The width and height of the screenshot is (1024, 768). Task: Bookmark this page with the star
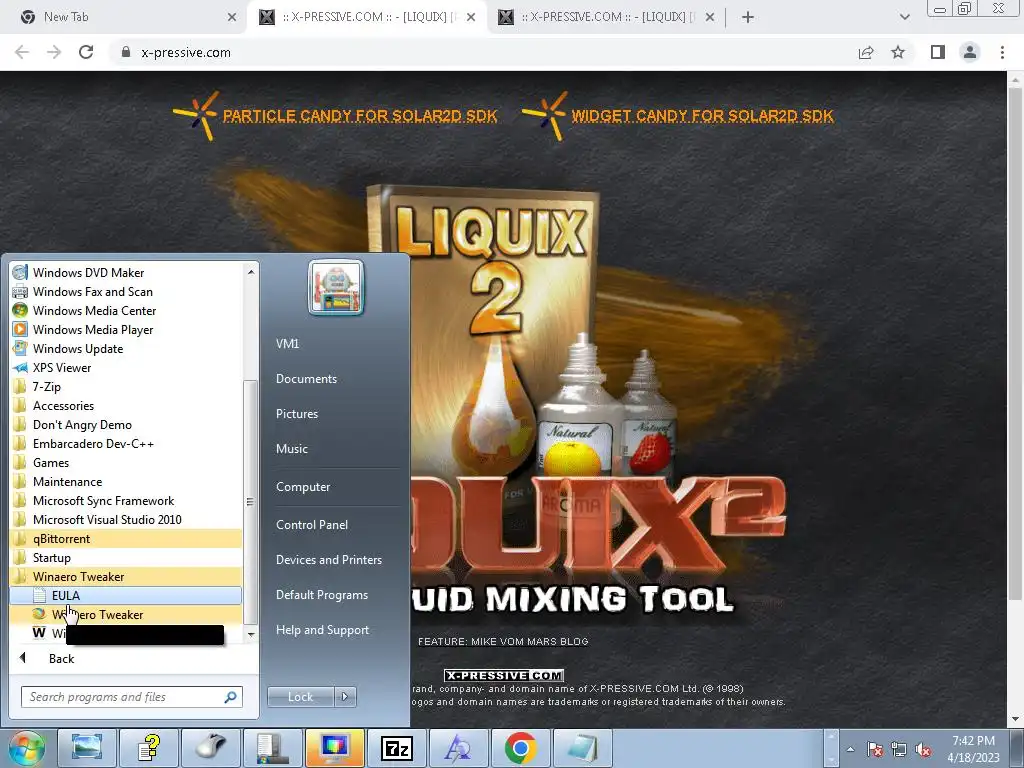(898, 52)
